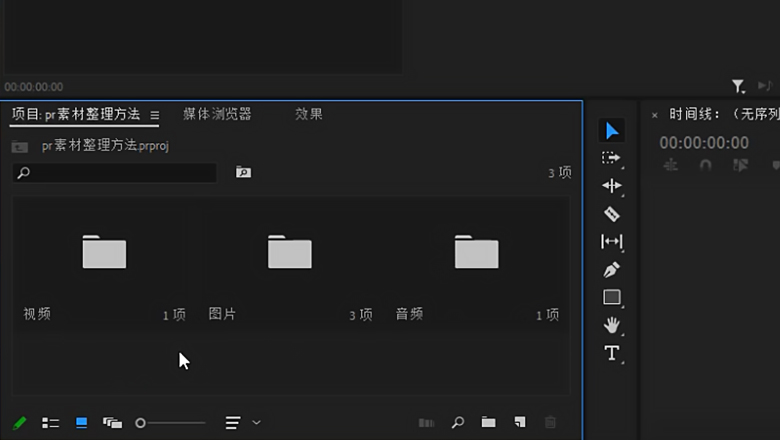Click the Automate to Sequence icon
This screenshot has width=780, height=440.
click(x=426, y=423)
